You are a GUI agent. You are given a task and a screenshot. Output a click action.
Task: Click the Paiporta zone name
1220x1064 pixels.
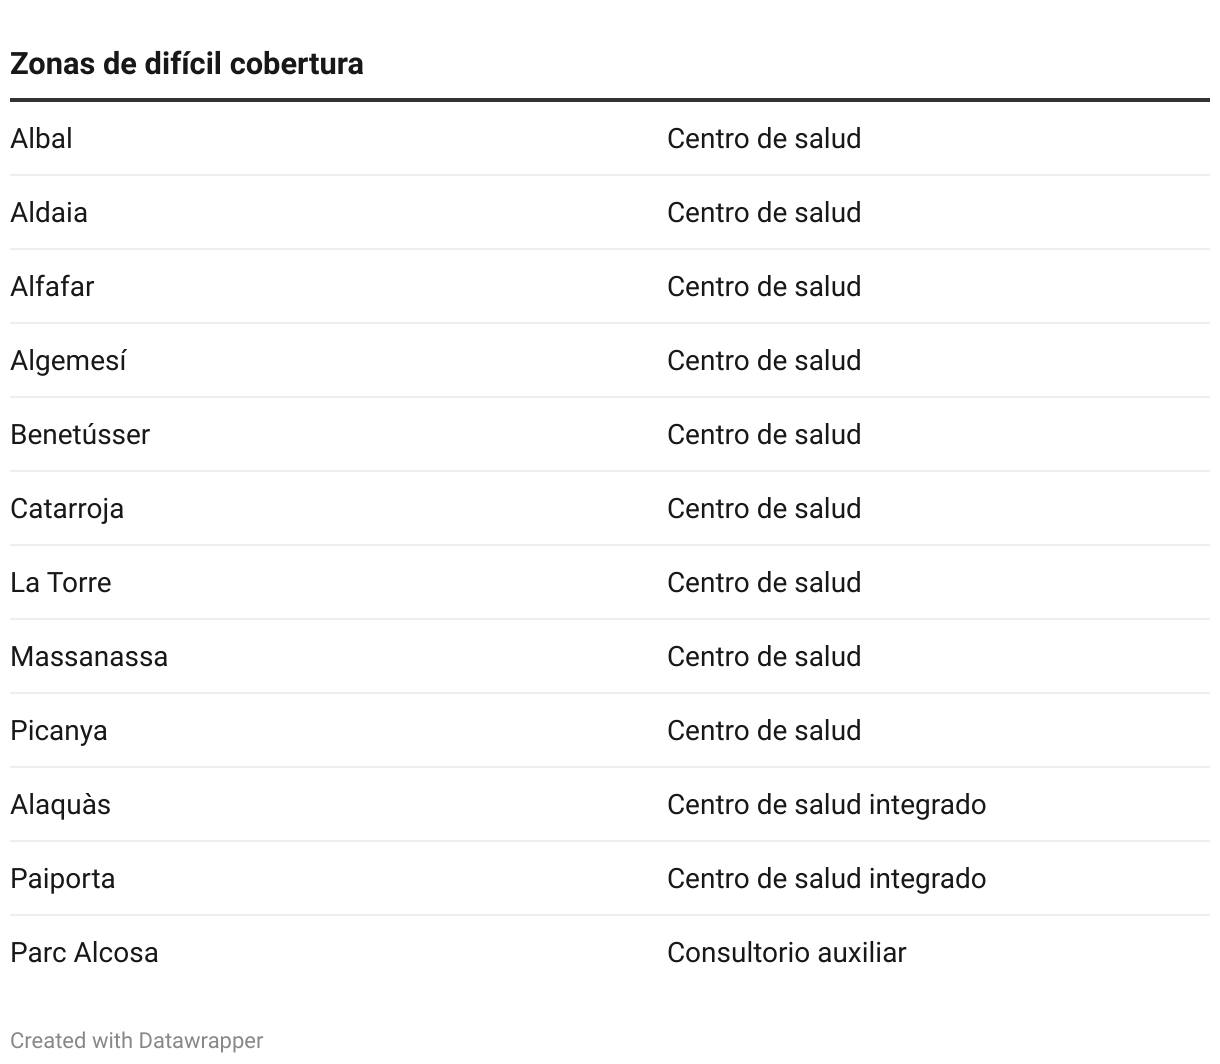[62, 878]
